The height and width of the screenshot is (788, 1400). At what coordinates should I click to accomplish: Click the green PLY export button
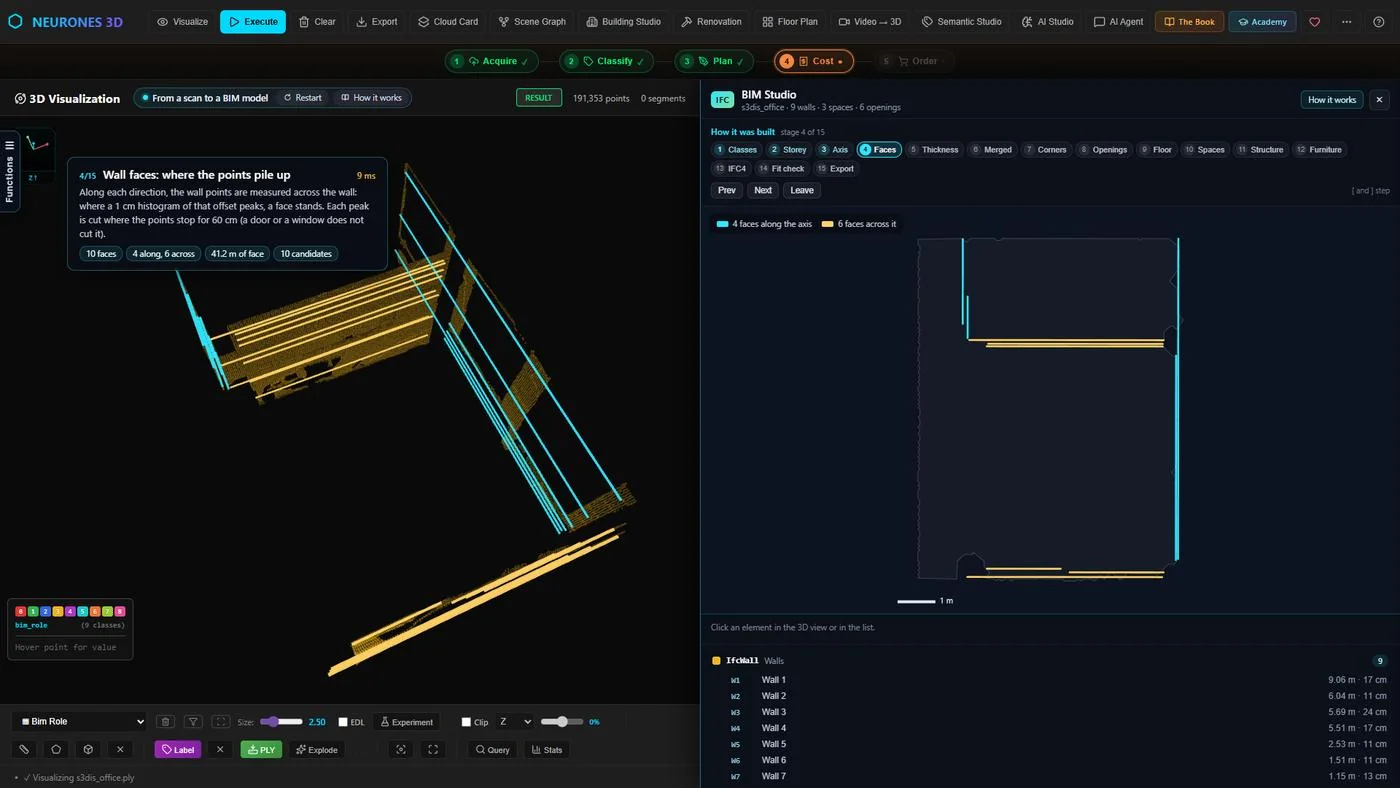(x=261, y=750)
